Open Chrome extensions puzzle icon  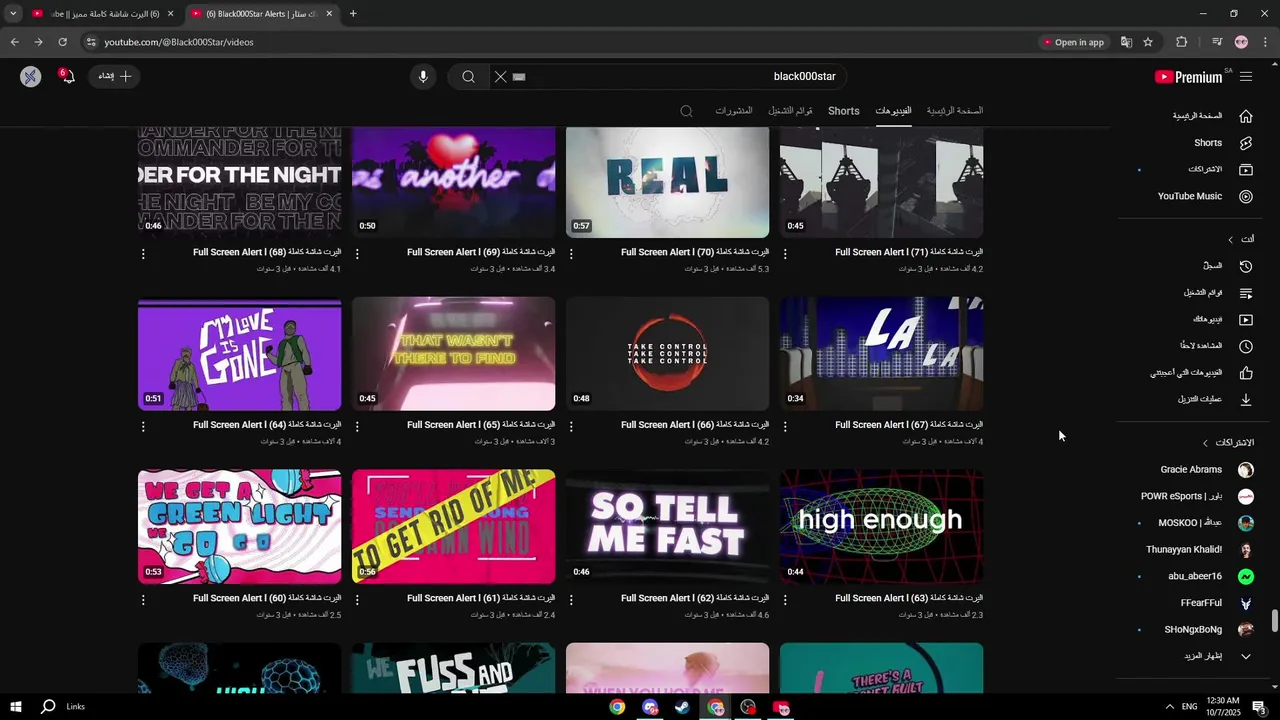(x=1182, y=42)
